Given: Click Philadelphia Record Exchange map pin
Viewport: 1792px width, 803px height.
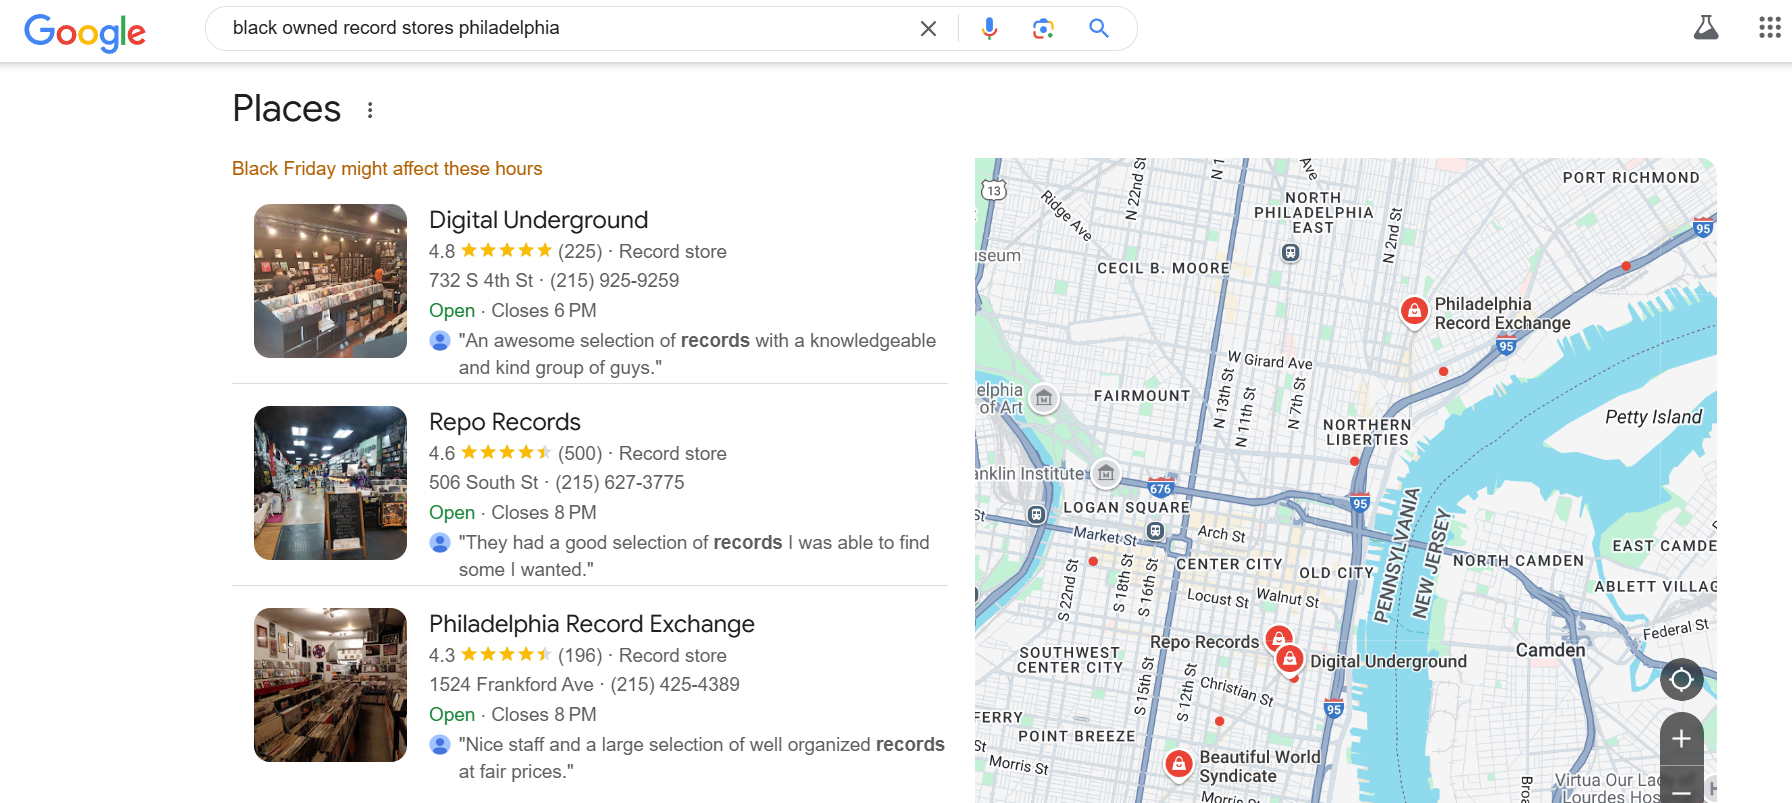Looking at the screenshot, I should (x=1413, y=311).
